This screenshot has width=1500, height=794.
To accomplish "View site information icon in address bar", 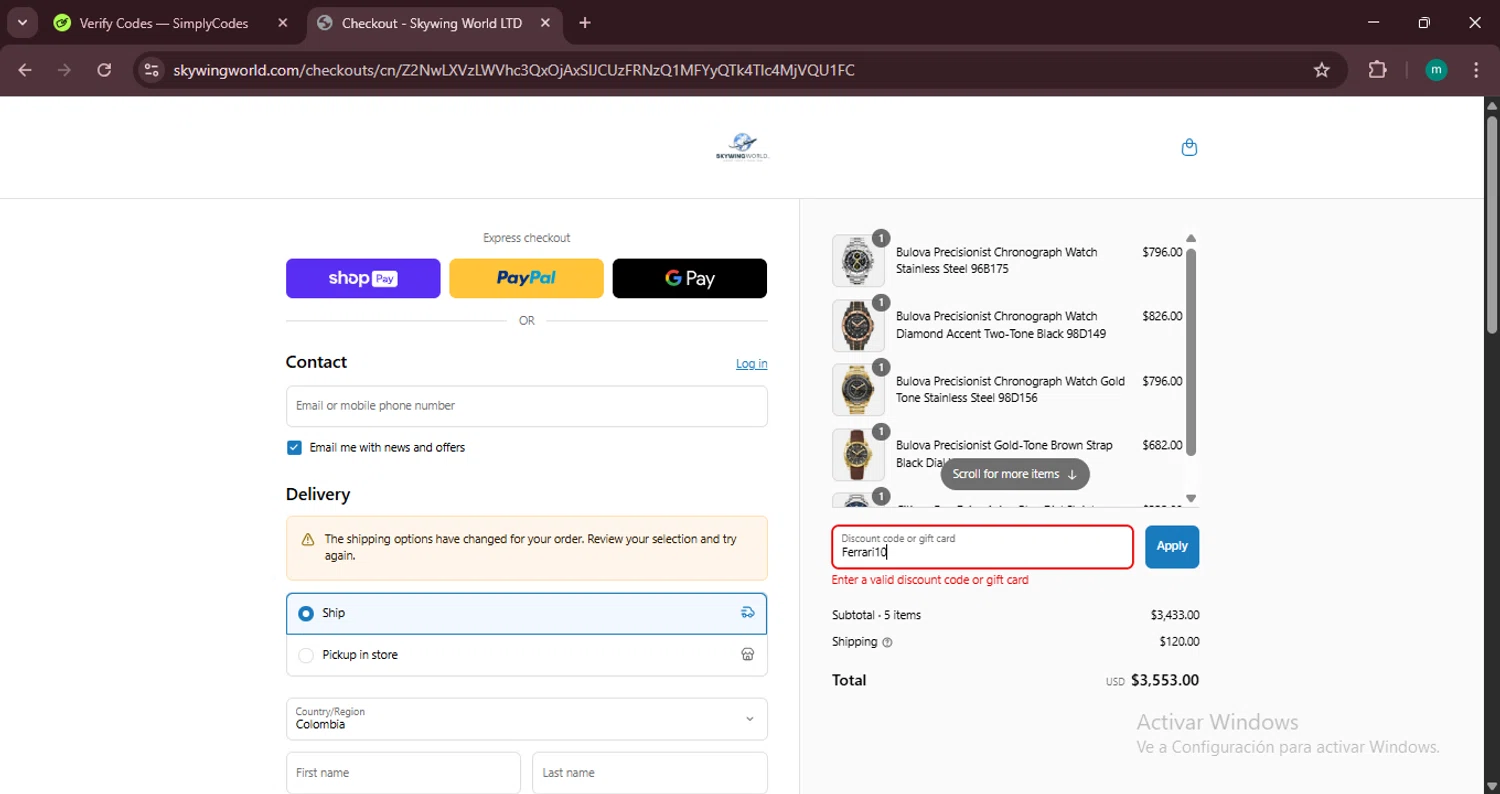I will (151, 70).
